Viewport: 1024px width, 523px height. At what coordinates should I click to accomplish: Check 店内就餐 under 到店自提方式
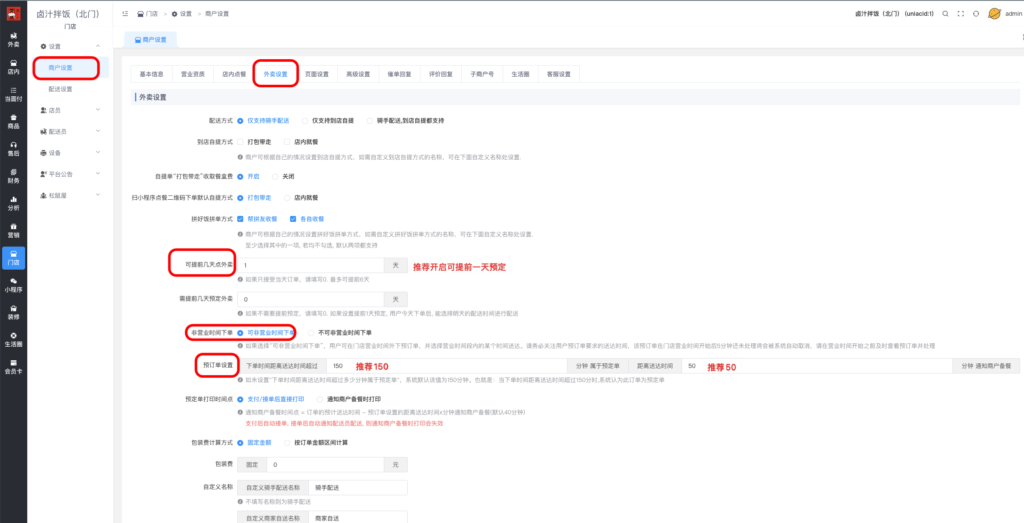click(x=302, y=141)
